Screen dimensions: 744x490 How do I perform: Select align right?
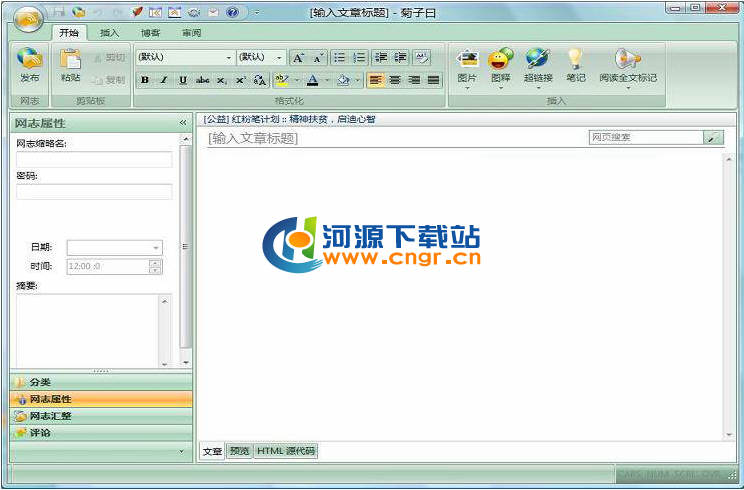414,80
